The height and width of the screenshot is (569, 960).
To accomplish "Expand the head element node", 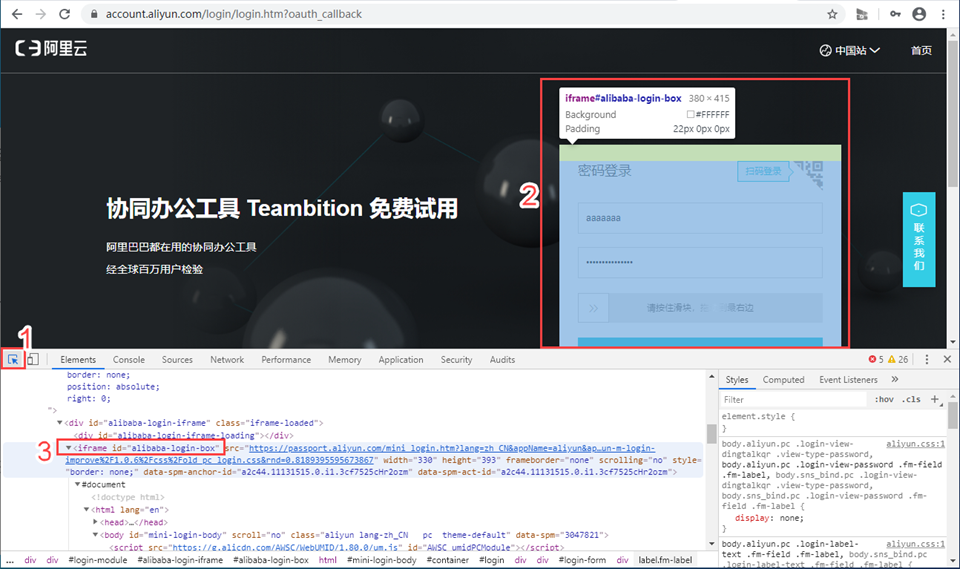I will coord(96,522).
